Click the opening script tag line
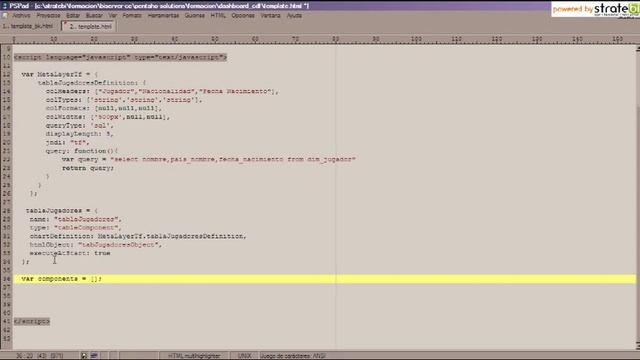This screenshot has height=360, width=640. [x=120, y=57]
